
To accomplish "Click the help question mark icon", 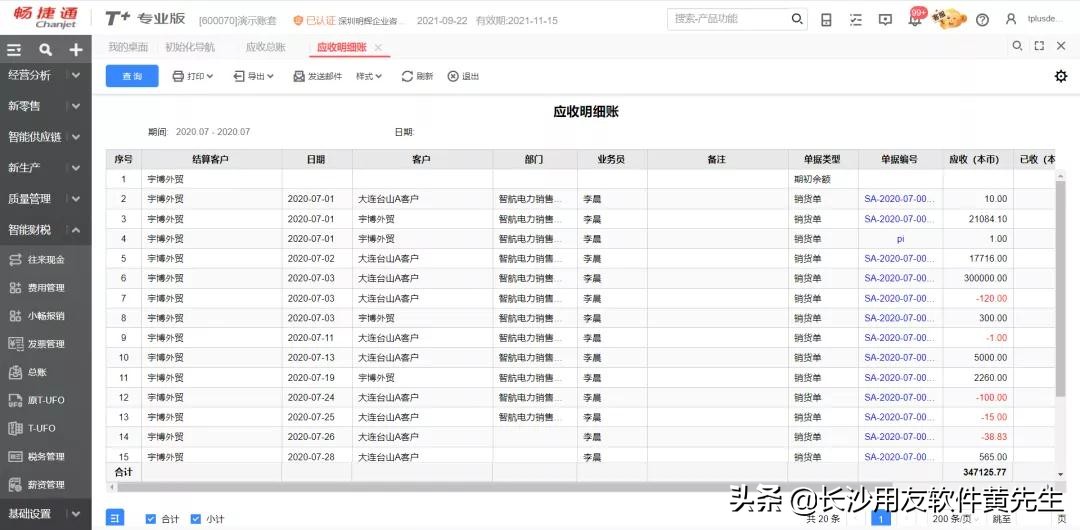I will (x=982, y=20).
